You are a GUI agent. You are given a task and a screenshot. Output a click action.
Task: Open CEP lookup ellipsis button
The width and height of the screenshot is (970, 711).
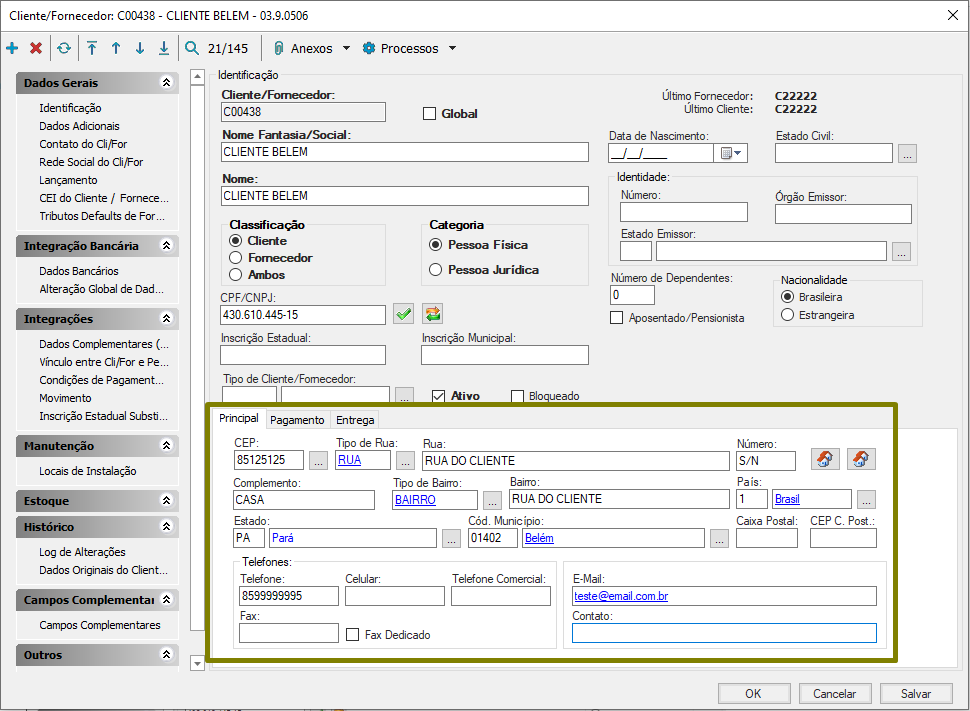pos(319,461)
